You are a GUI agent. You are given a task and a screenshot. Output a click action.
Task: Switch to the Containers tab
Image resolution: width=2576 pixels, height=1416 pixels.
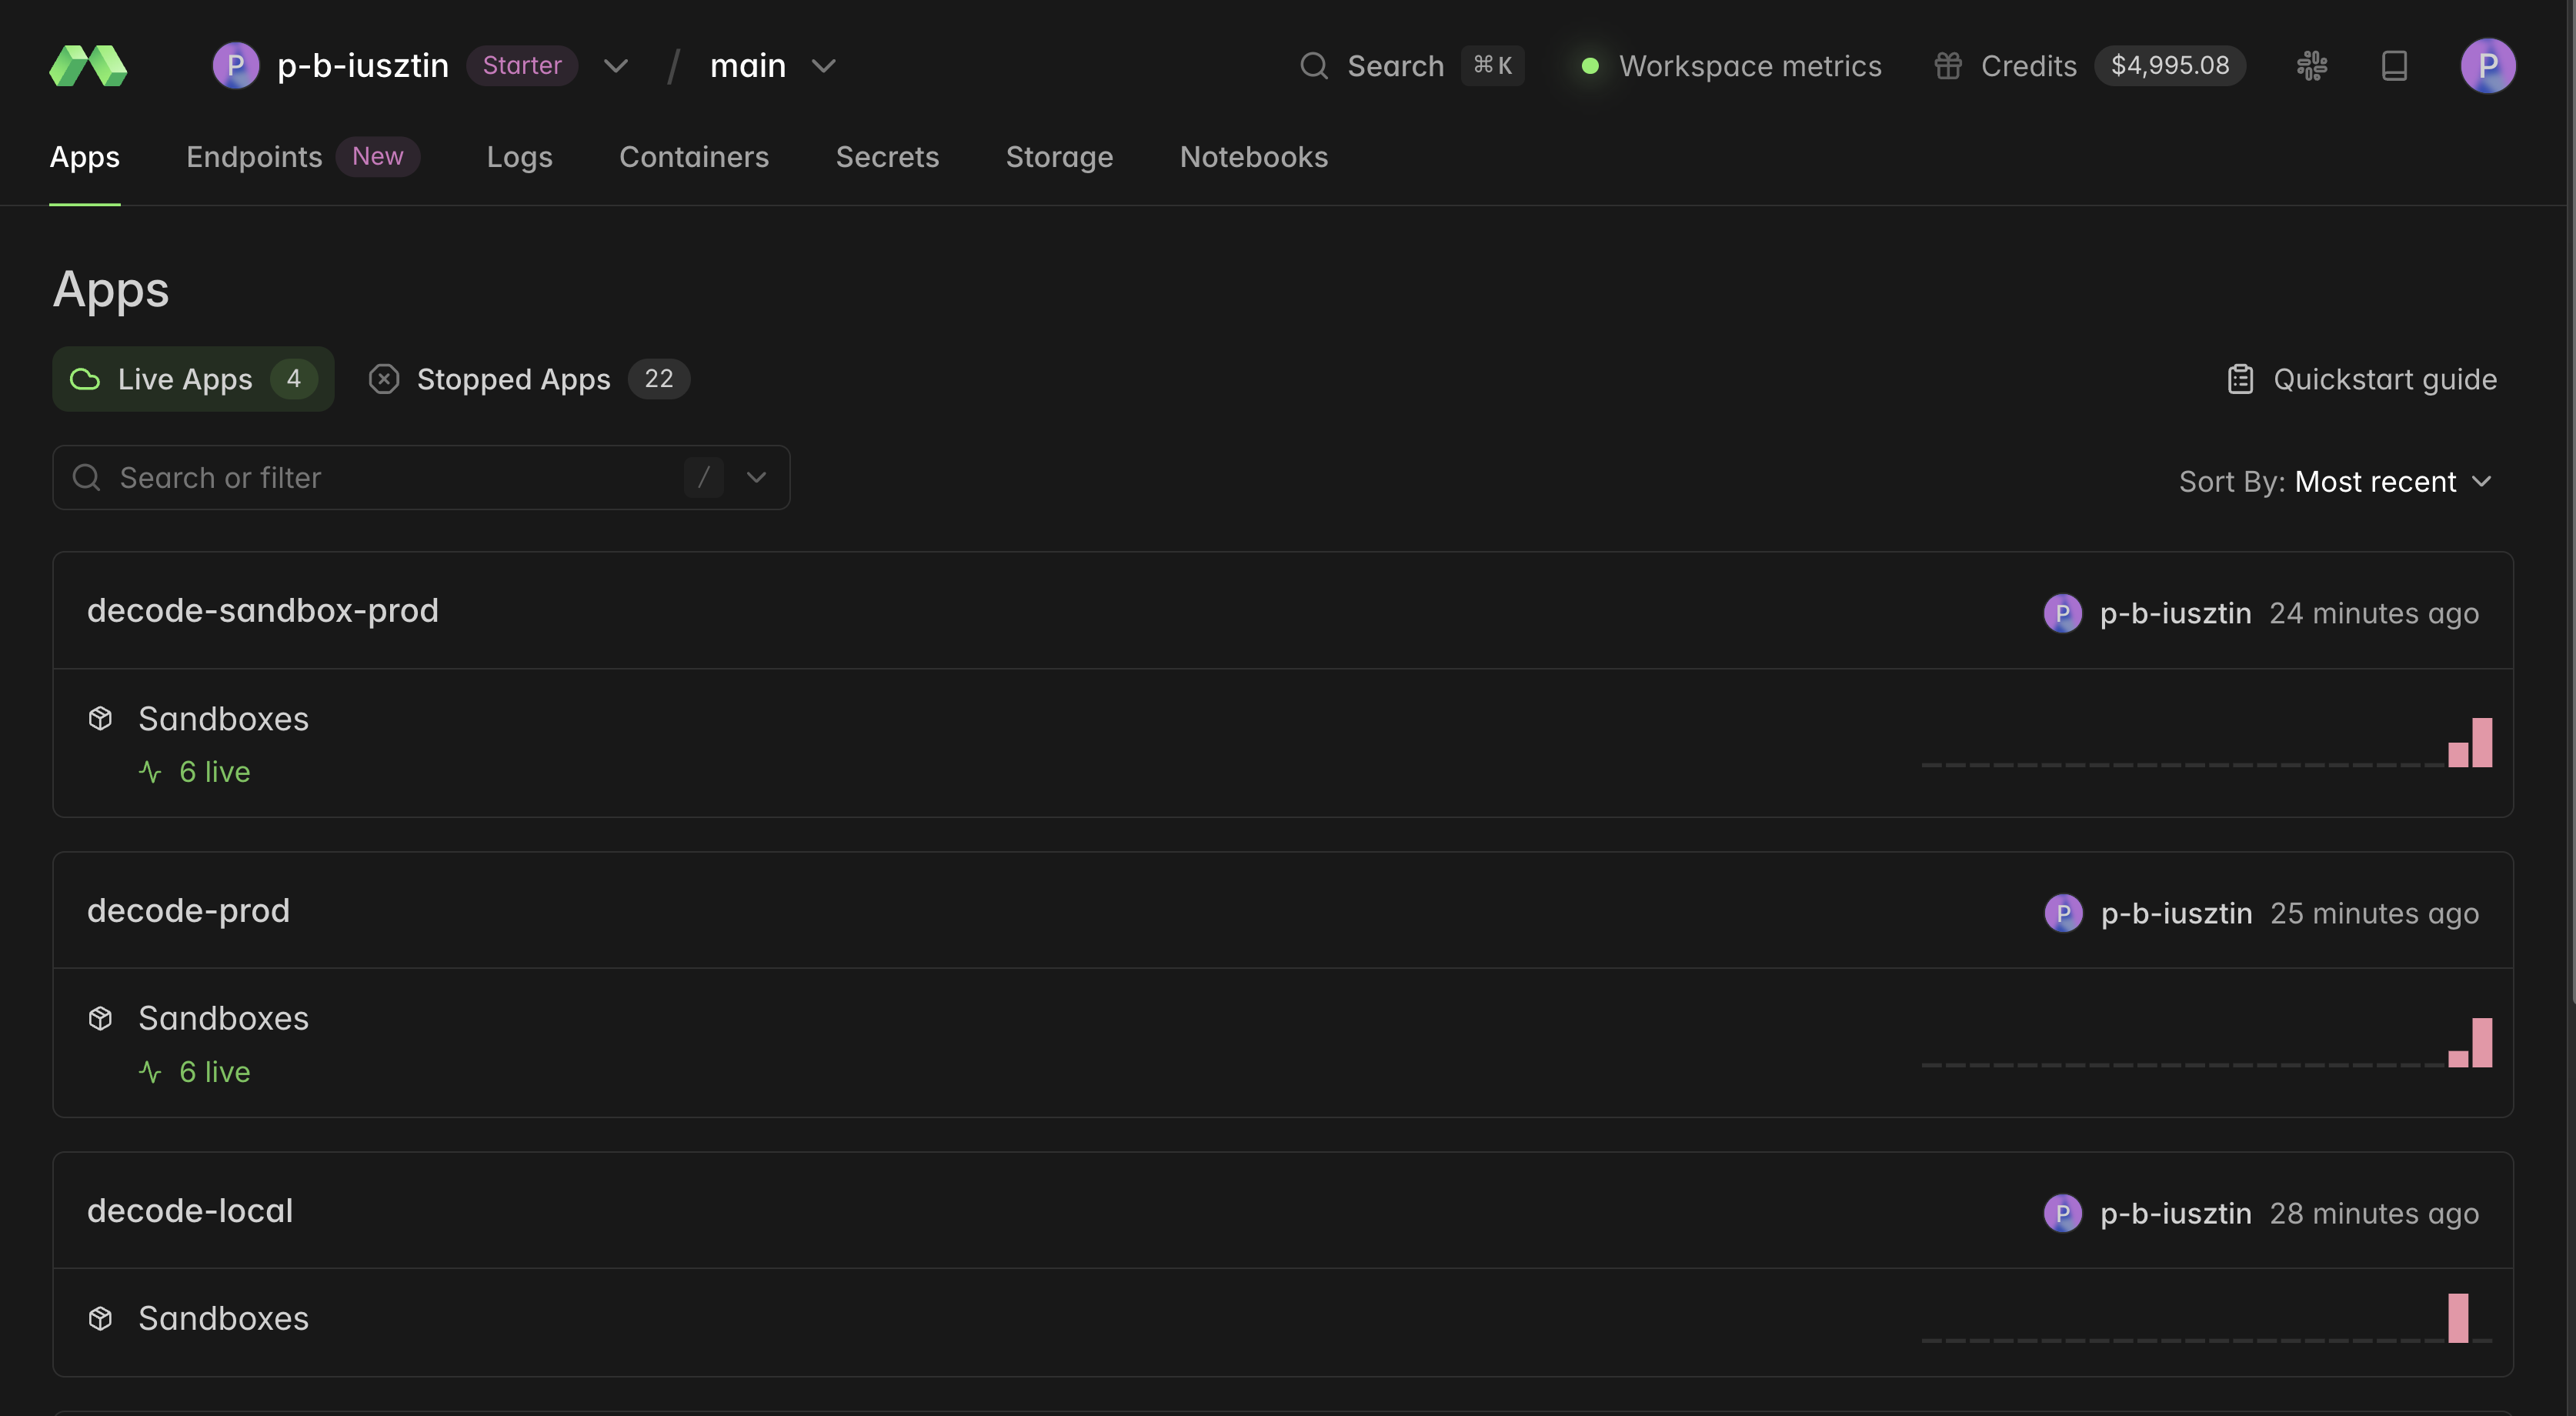tap(694, 157)
